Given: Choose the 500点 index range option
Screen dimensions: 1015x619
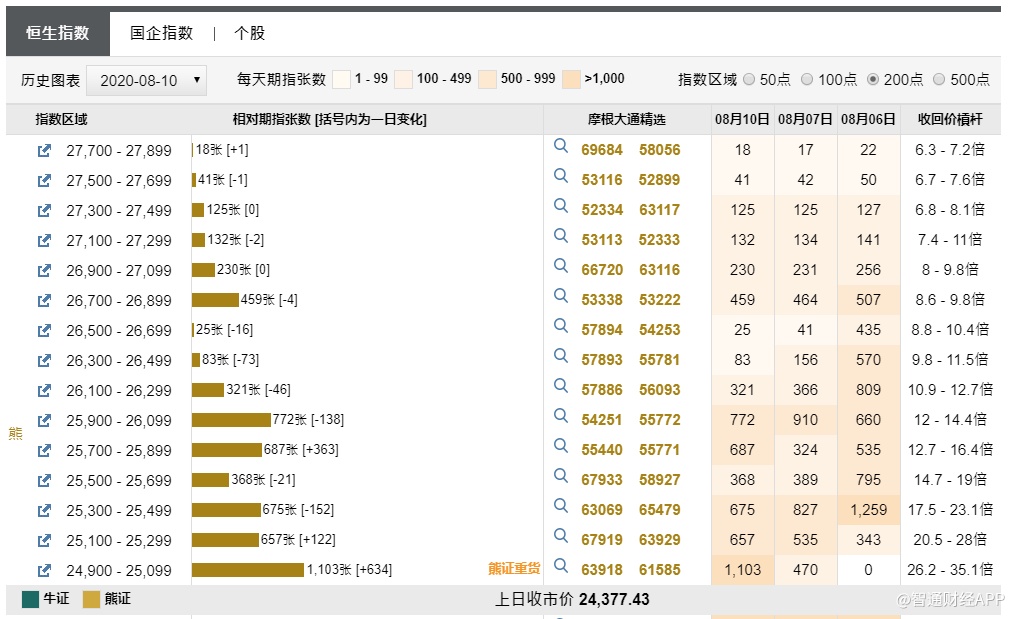Looking at the screenshot, I should [x=939, y=80].
